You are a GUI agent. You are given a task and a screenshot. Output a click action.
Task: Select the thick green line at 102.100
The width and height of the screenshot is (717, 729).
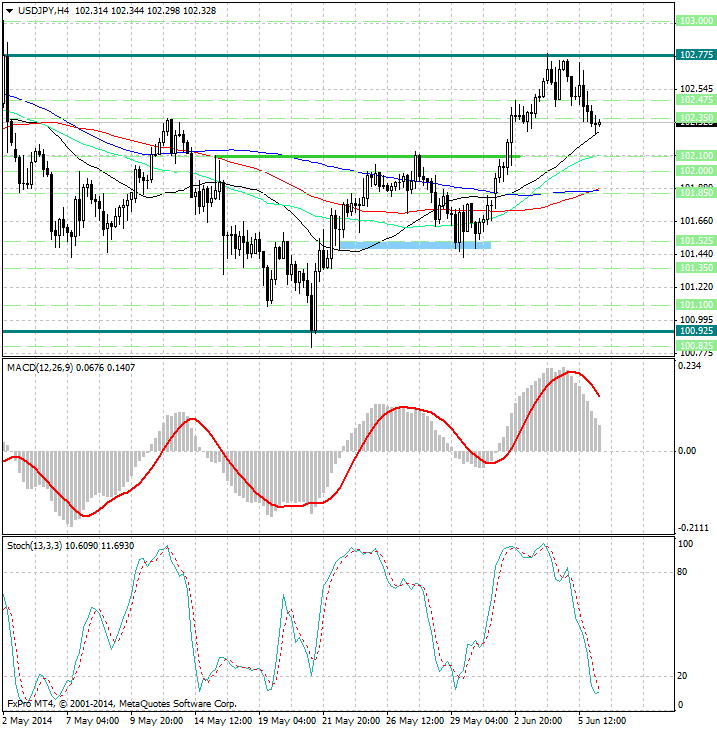tap(367, 157)
